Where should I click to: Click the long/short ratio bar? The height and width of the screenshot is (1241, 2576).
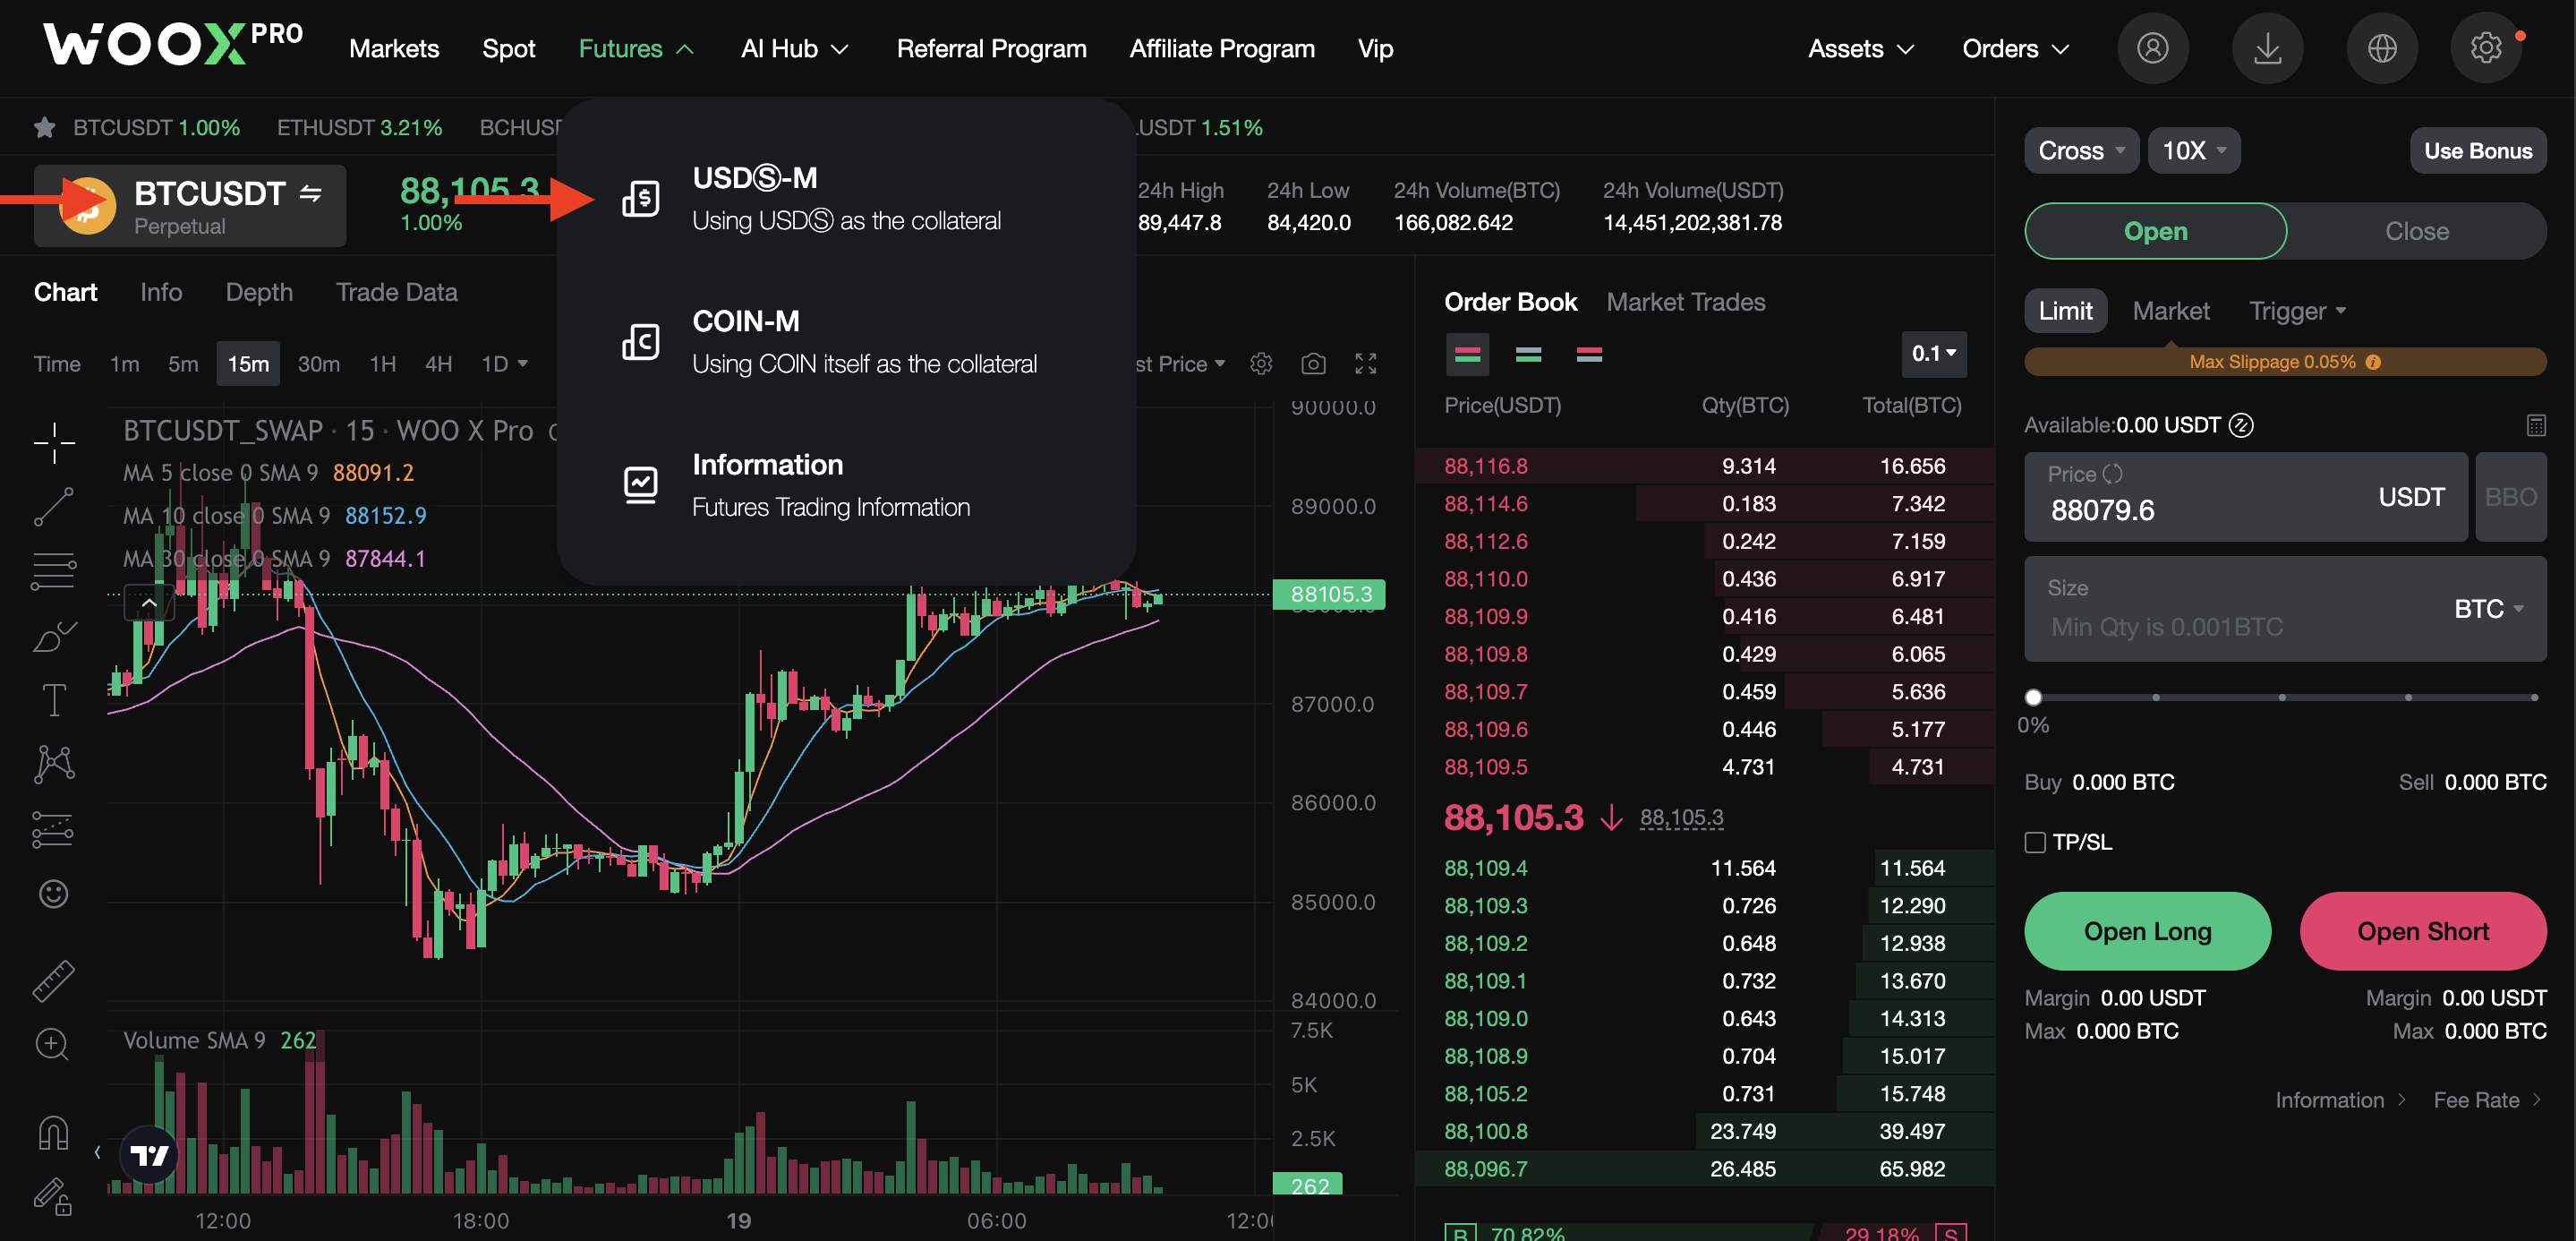(x=1705, y=1233)
